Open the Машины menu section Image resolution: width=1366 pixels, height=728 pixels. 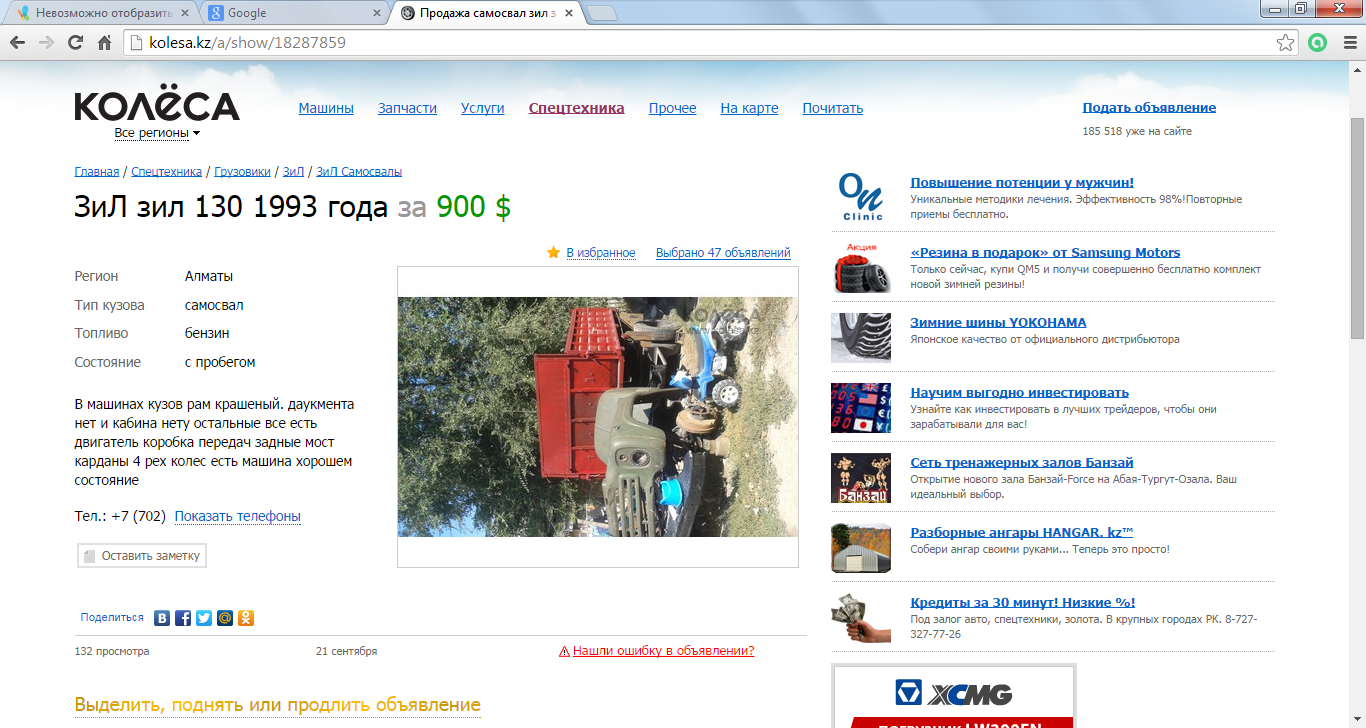[326, 108]
